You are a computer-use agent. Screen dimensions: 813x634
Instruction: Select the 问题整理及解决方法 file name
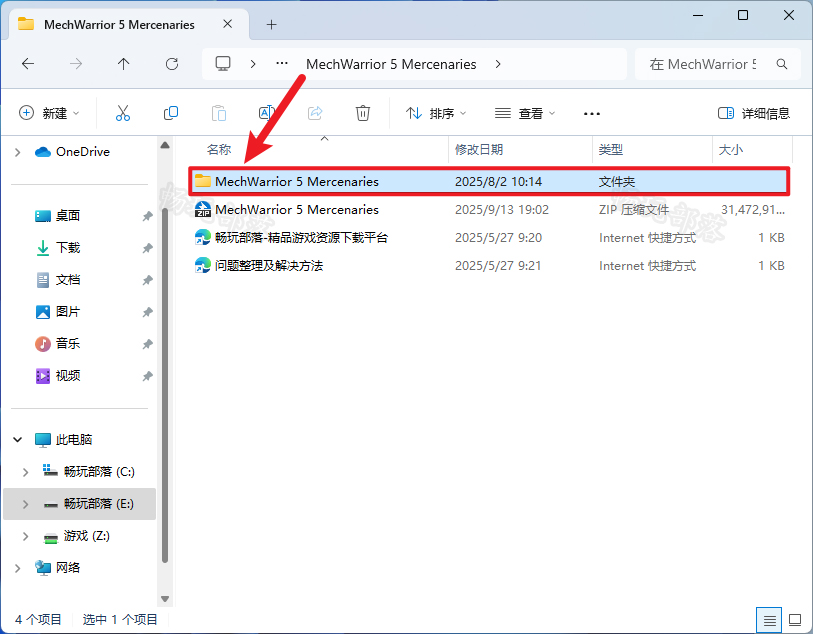pyautogui.click(x=269, y=265)
